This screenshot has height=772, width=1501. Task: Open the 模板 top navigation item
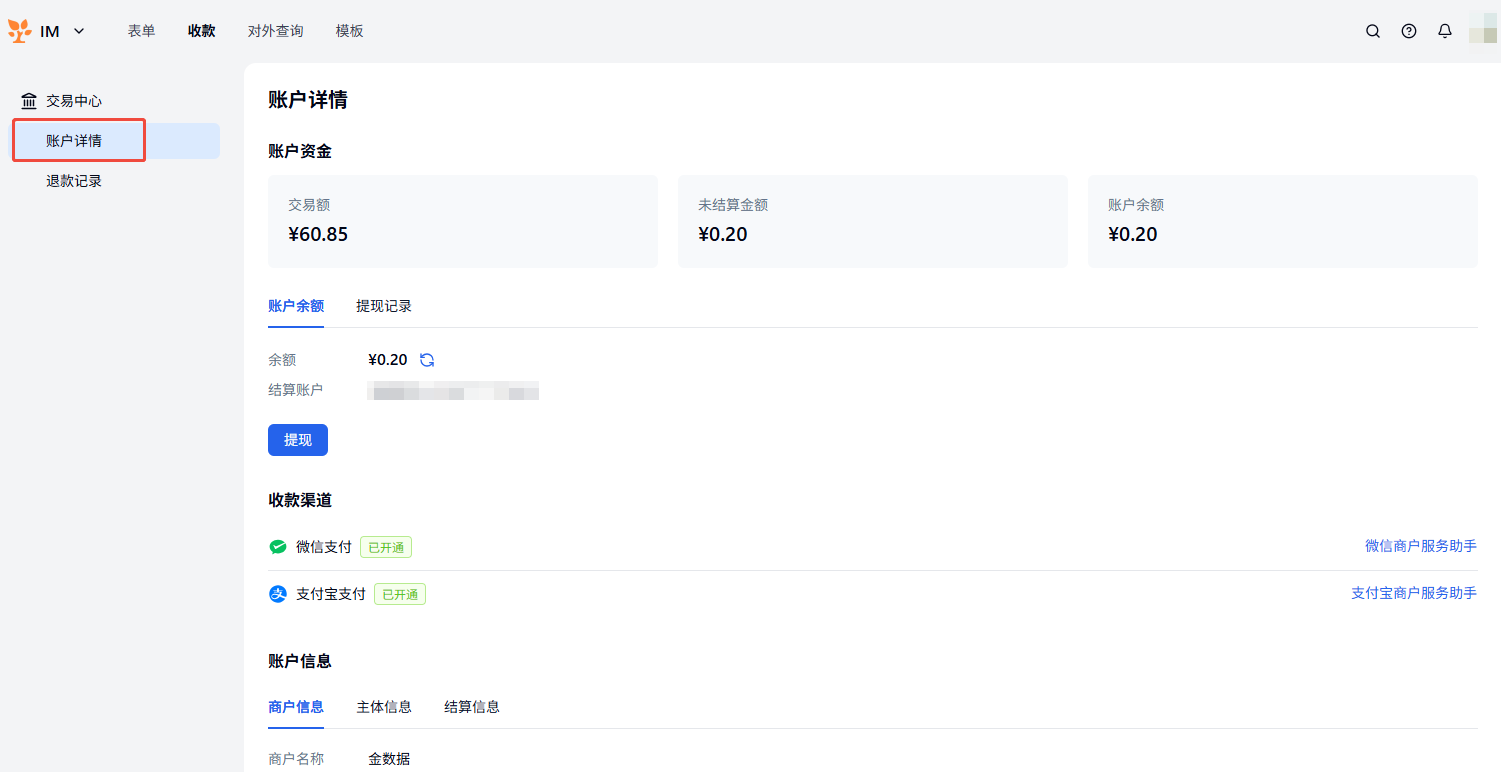pyautogui.click(x=350, y=31)
